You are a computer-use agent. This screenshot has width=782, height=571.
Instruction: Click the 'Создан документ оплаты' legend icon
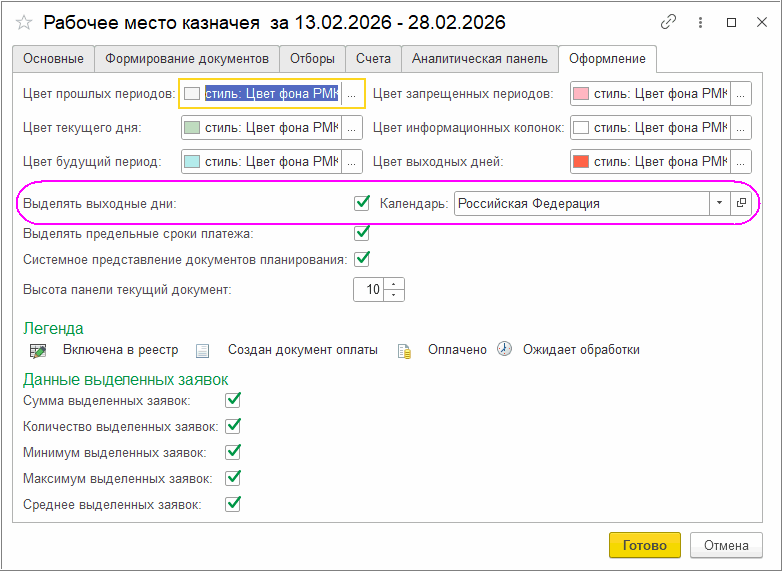pyautogui.click(x=203, y=350)
